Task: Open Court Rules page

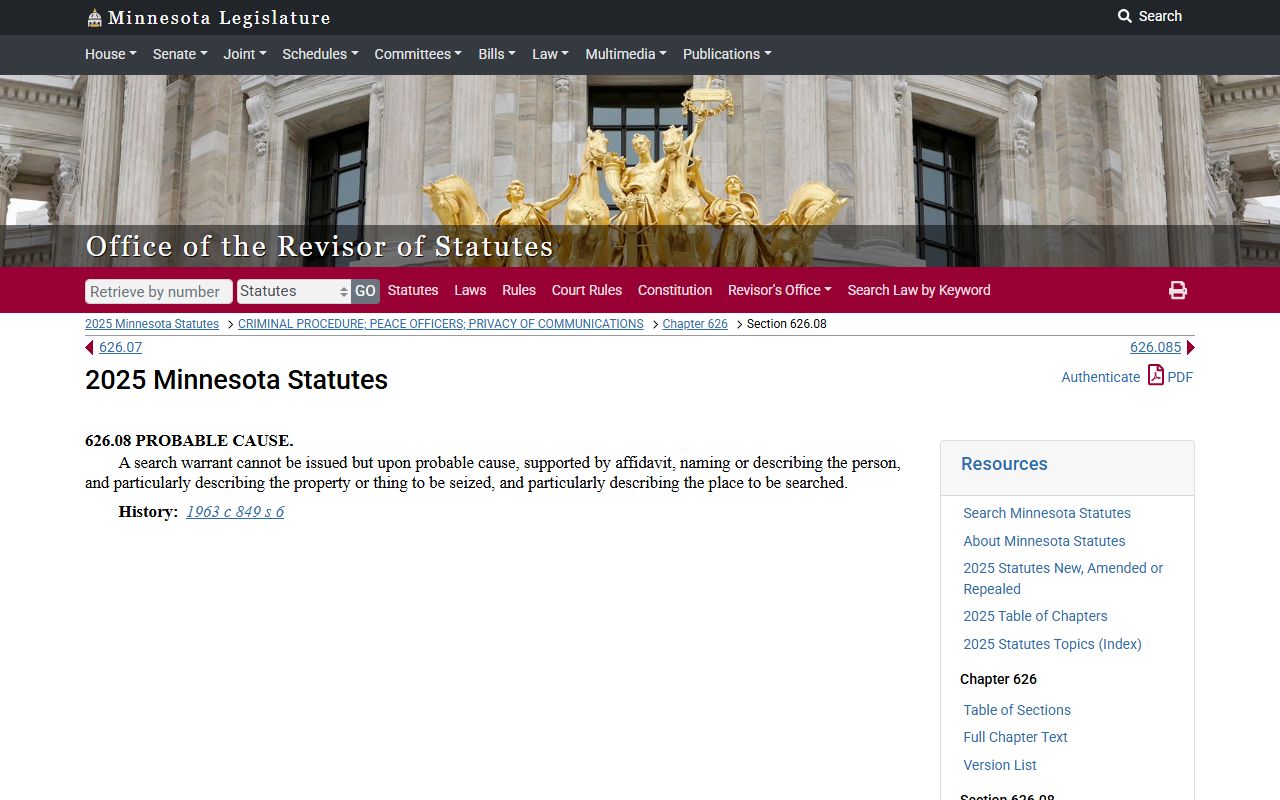Action: [x=587, y=290]
